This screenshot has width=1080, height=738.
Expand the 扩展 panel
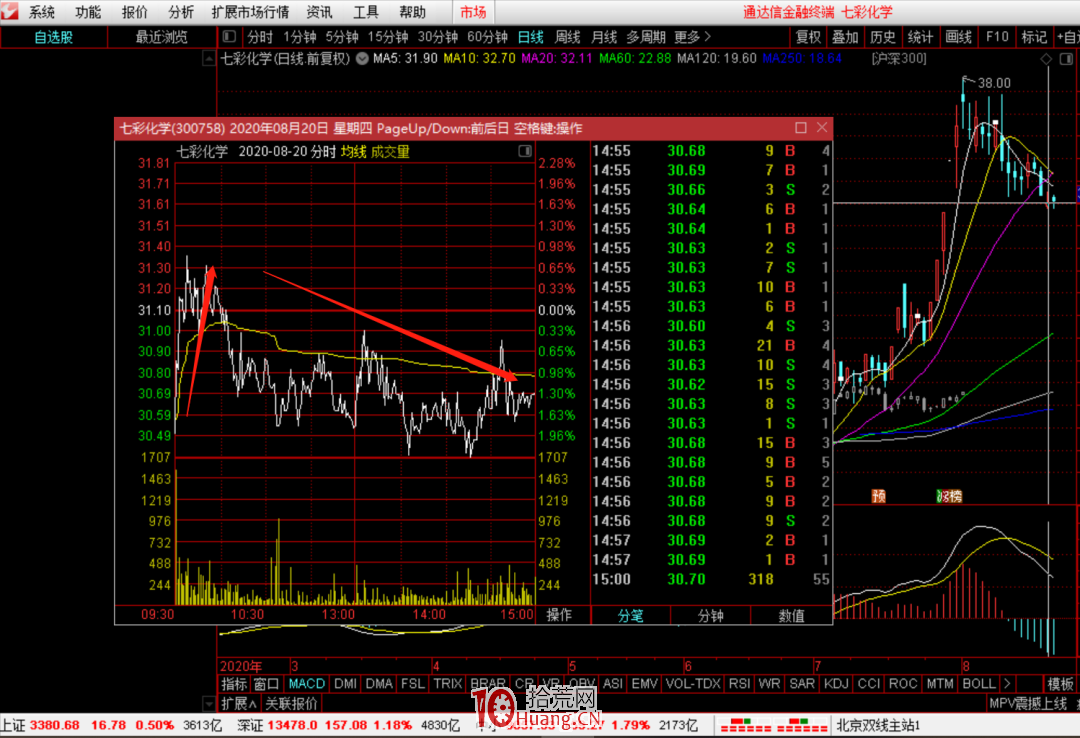pyautogui.click(x=239, y=704)
